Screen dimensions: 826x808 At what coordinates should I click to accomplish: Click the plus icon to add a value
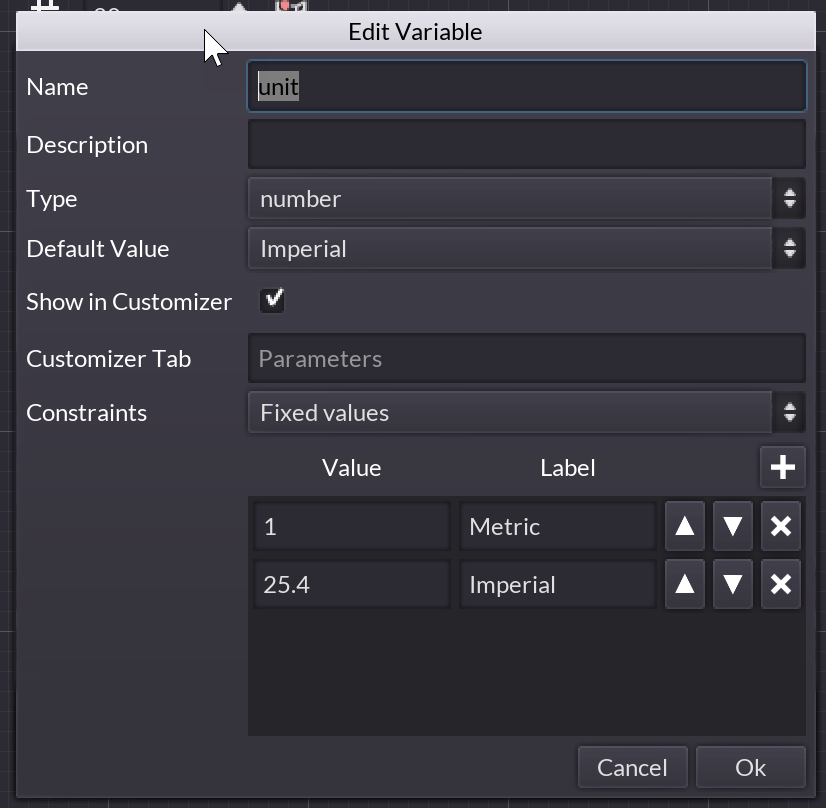782,467
